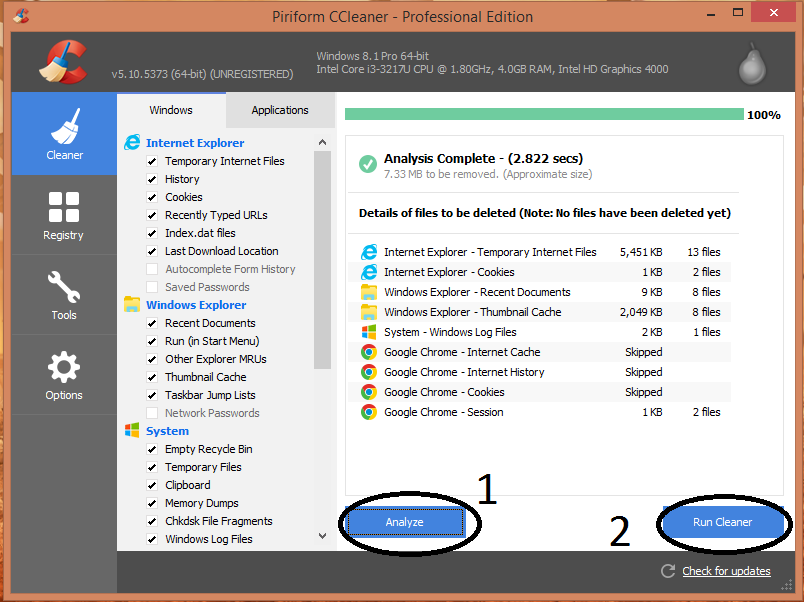The width and height of the screenshot is (804, 602).
Task: Click the Run Cleaner button
Action: 722,522
